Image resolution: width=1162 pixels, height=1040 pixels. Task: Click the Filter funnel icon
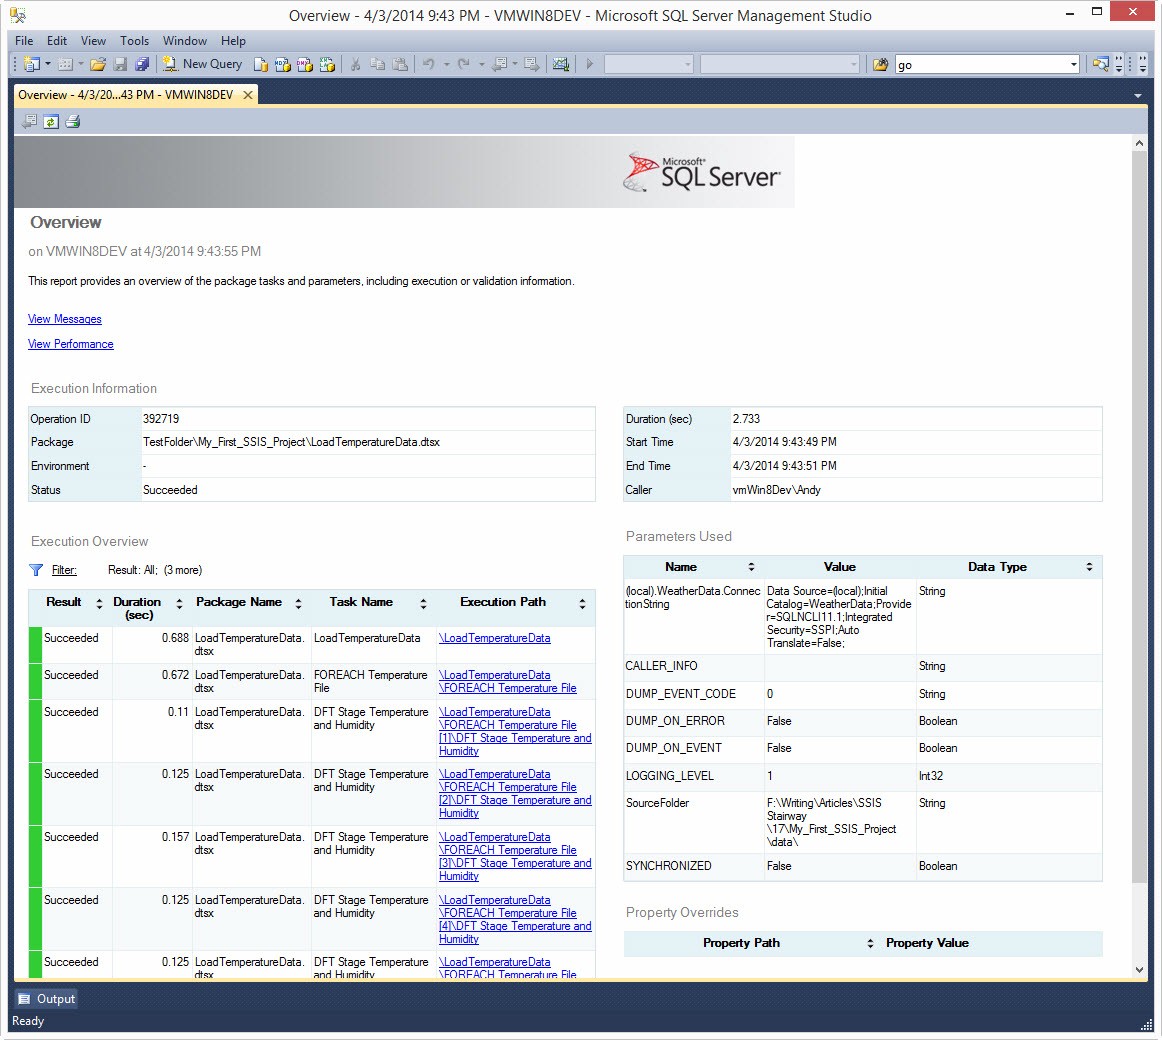click(36, 570)
